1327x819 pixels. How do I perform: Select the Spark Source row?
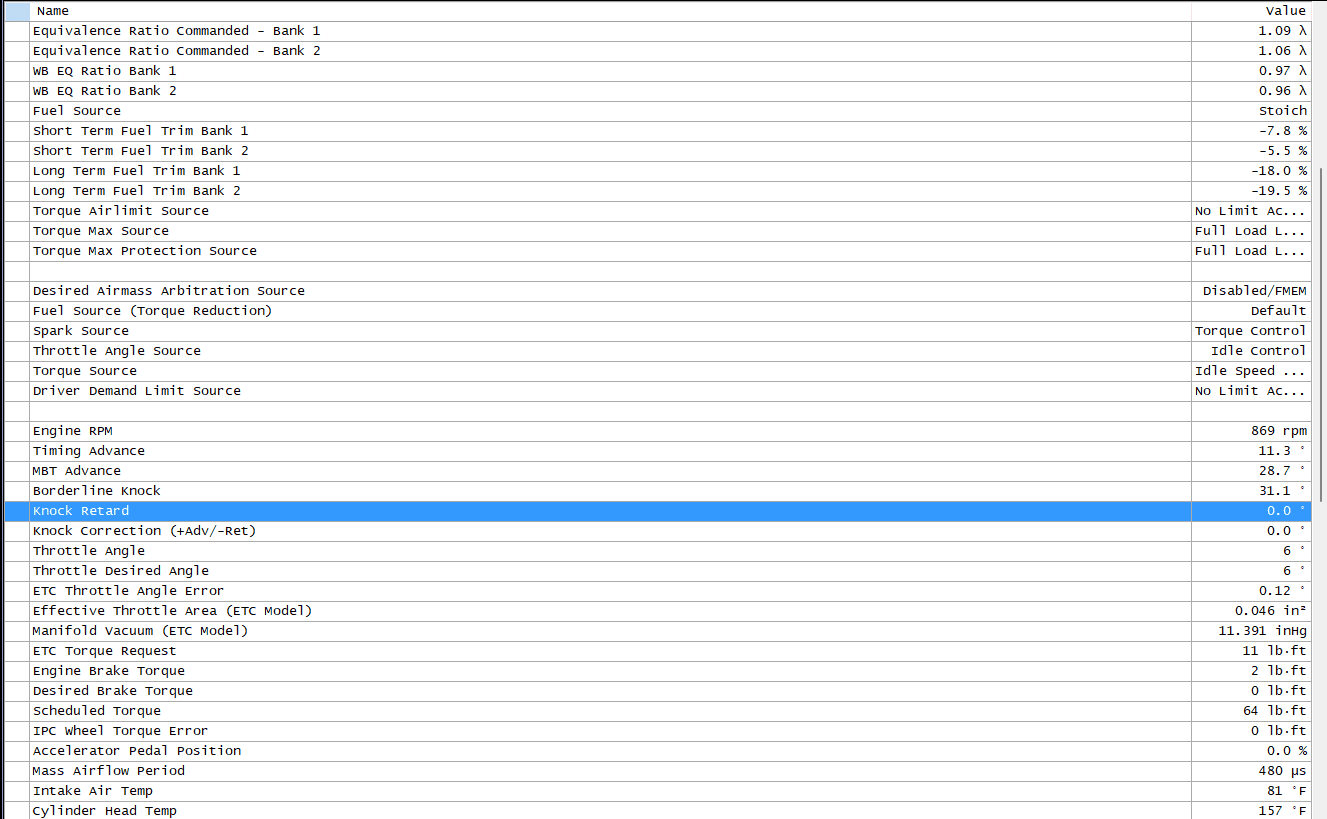(x=658, y=331)
